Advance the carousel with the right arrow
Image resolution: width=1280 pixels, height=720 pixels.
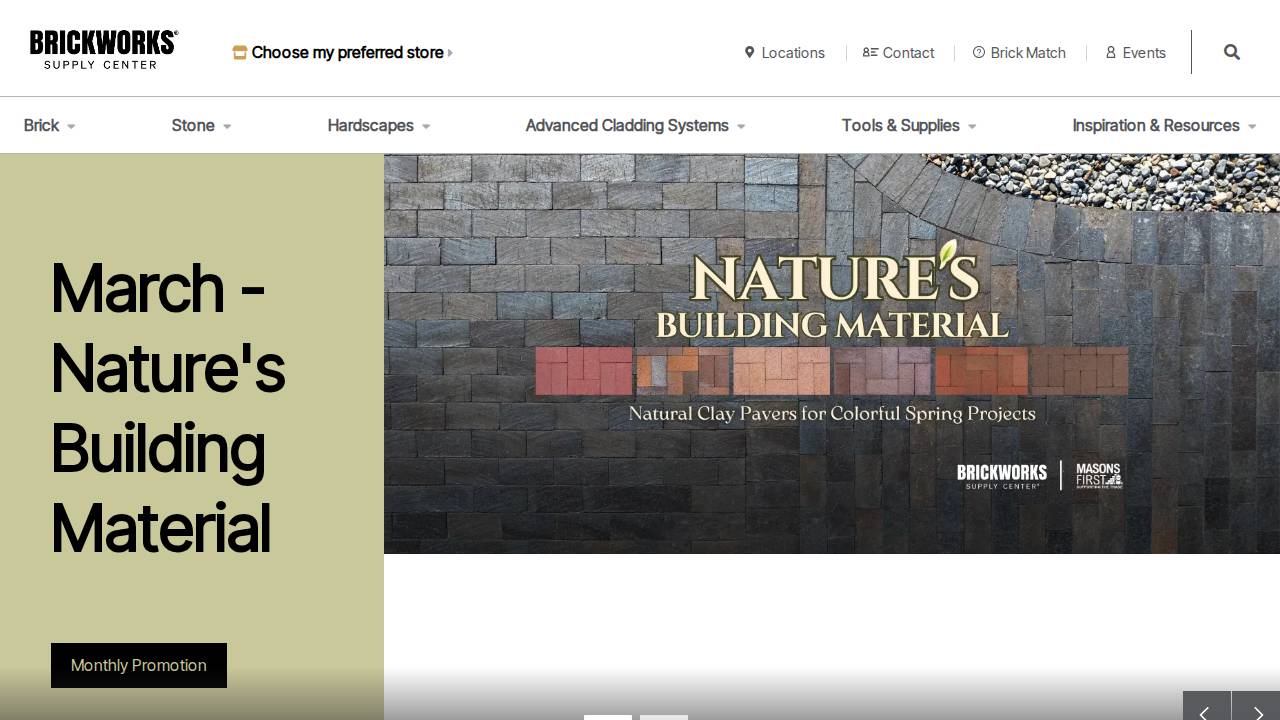tap(1257, 713)
